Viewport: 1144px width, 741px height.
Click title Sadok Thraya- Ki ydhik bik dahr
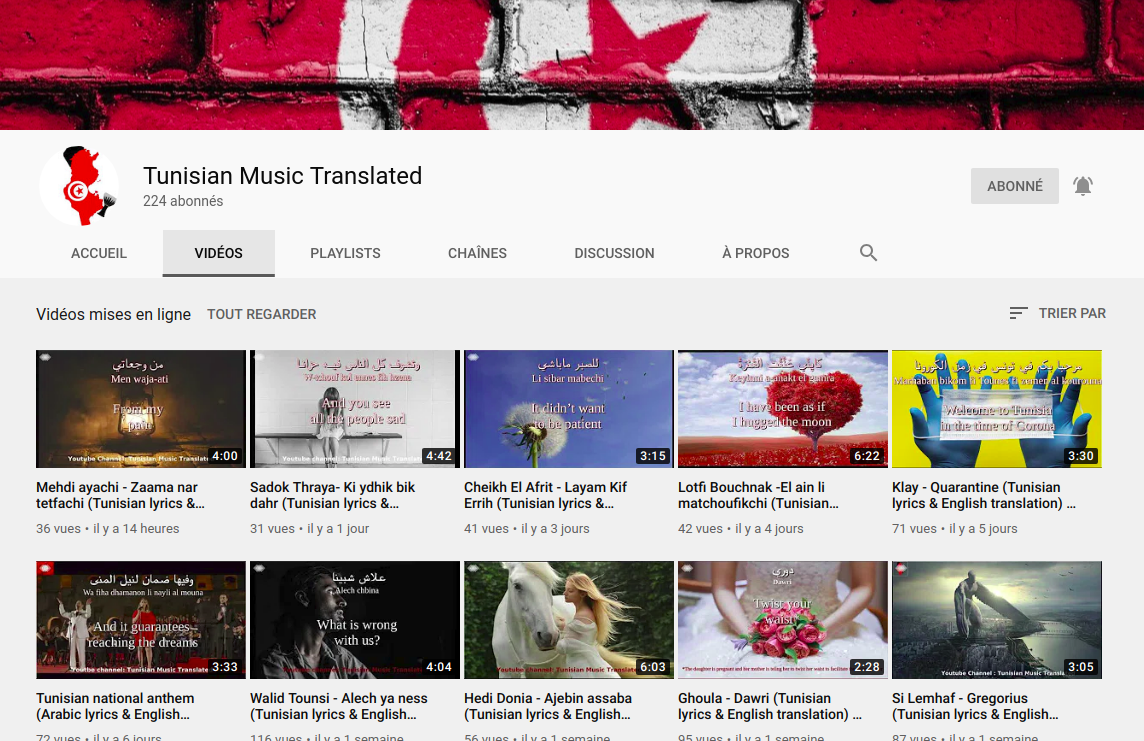[333, 495]
